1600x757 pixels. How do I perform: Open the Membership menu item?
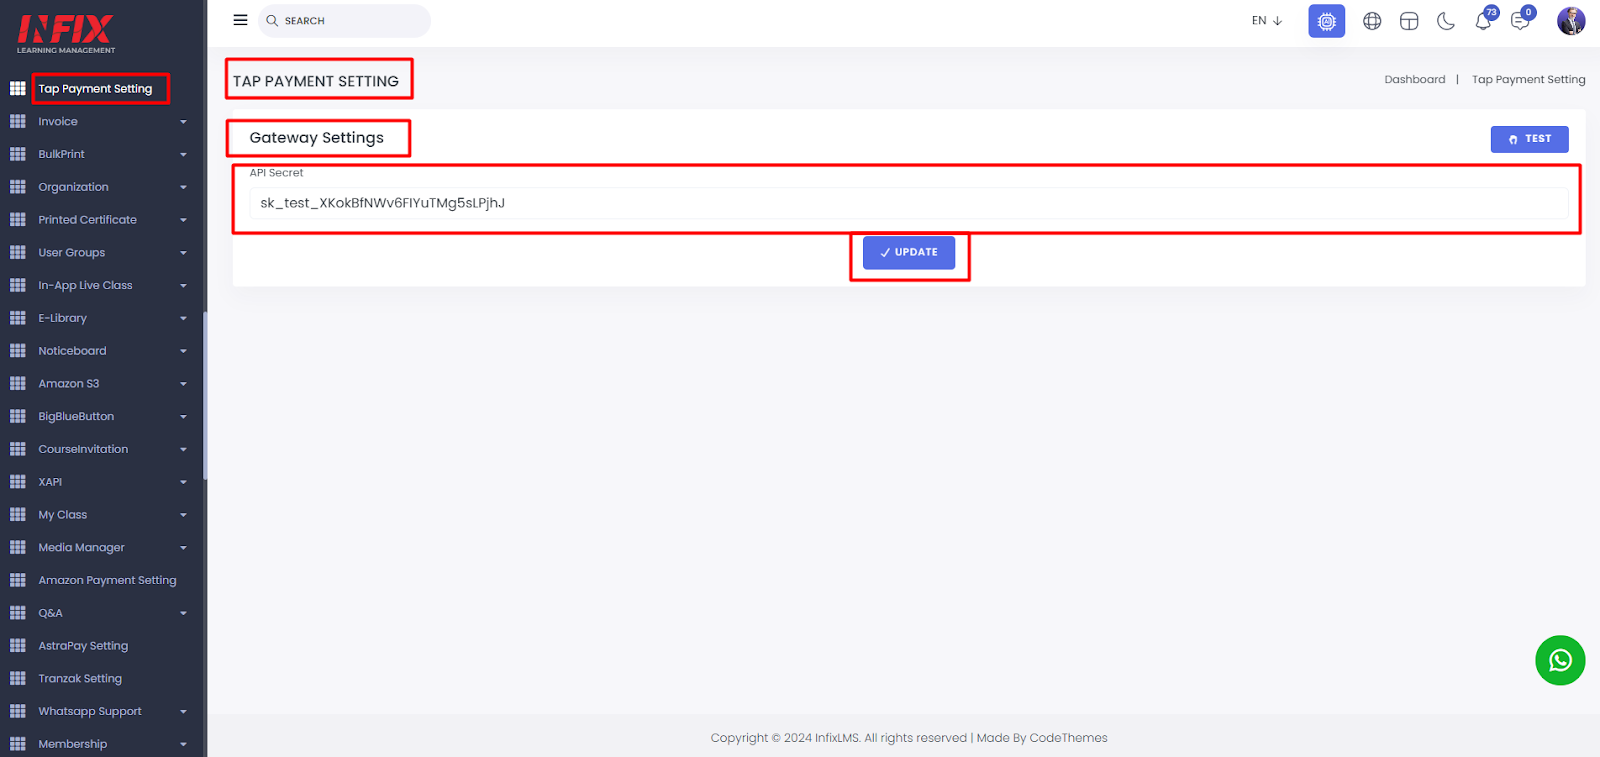click(x=72, y=744)
